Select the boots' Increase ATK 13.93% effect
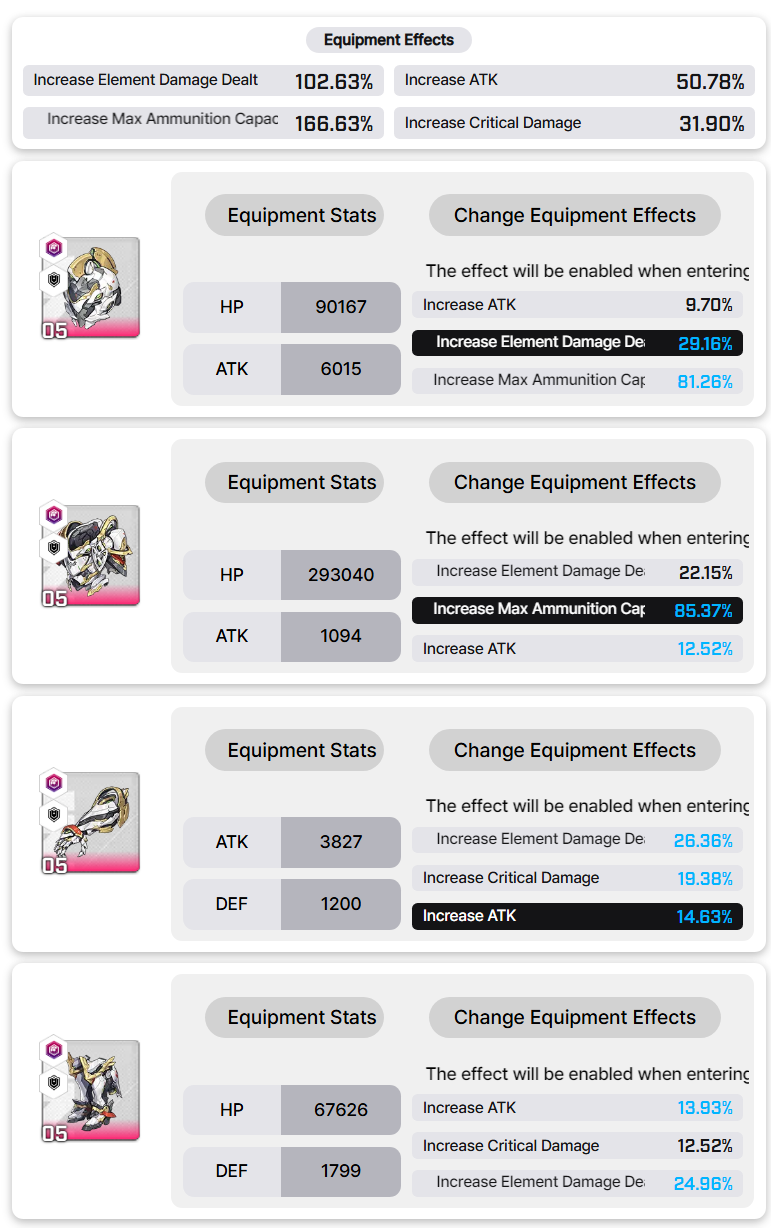This screenshot has height=1228, width=771. tap(577, 1107)
